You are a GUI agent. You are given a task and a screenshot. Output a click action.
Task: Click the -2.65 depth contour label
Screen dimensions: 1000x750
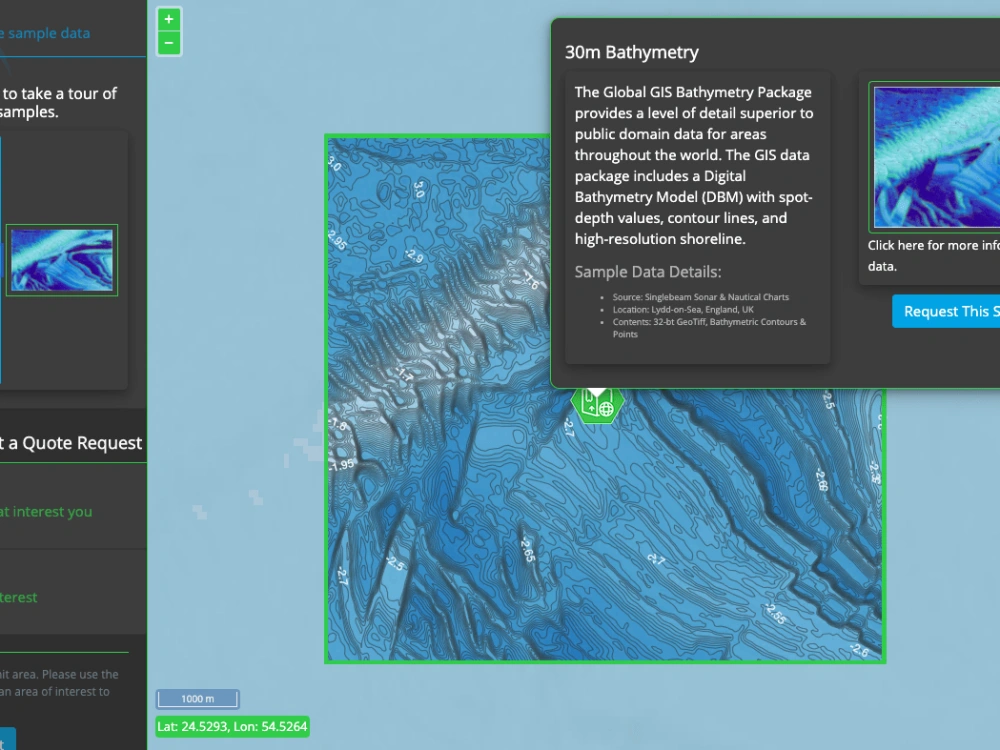click(527, 549)
